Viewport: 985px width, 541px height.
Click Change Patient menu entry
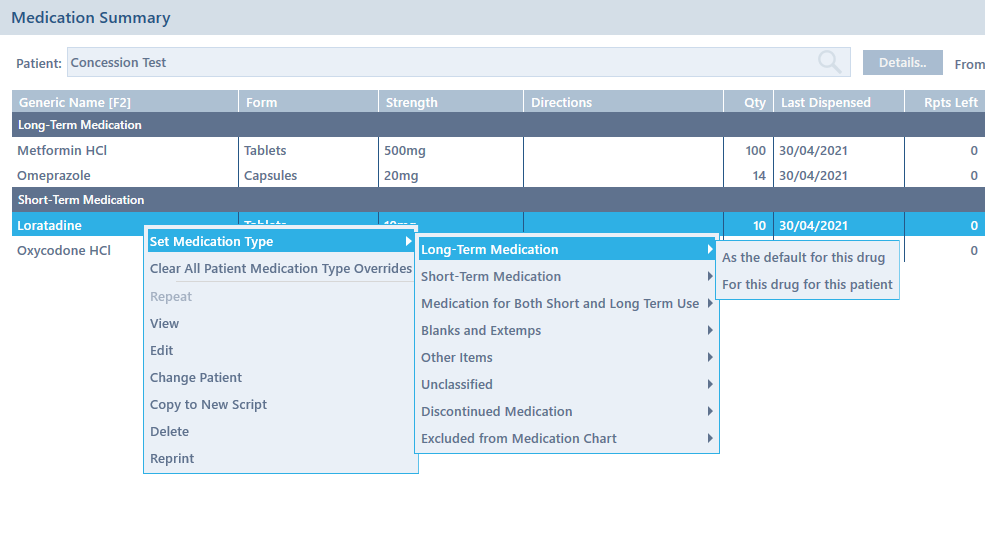[x=196, y=378]
